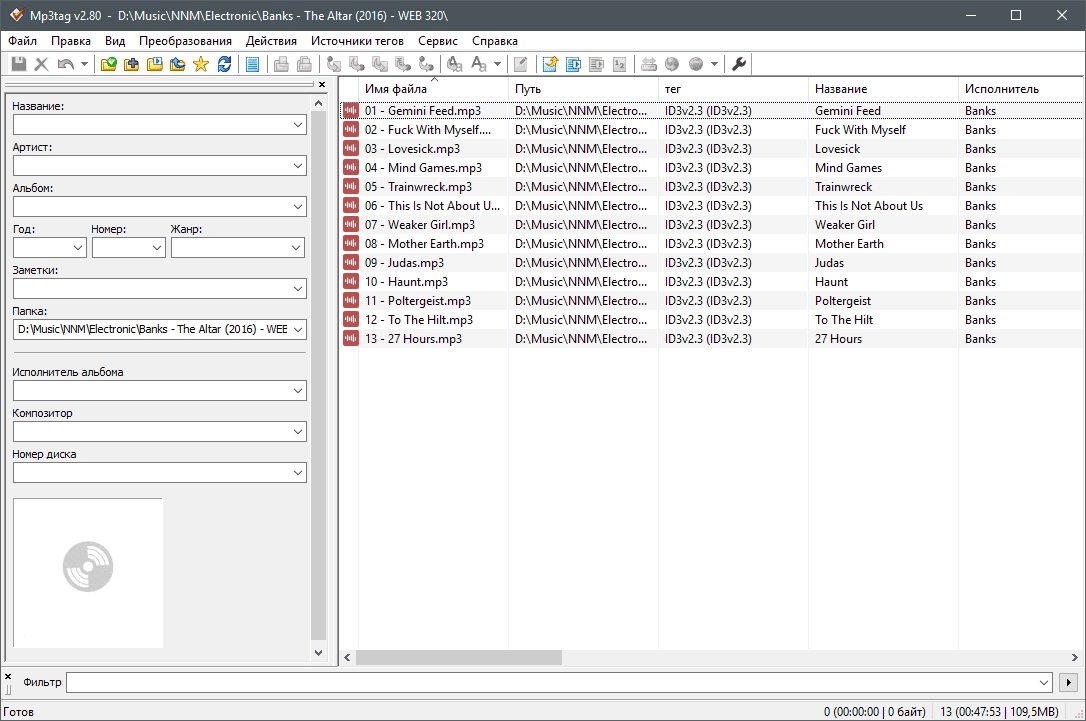
Task: Select file 09 - Judas.mp3
Action: click(x=404, y=263)
